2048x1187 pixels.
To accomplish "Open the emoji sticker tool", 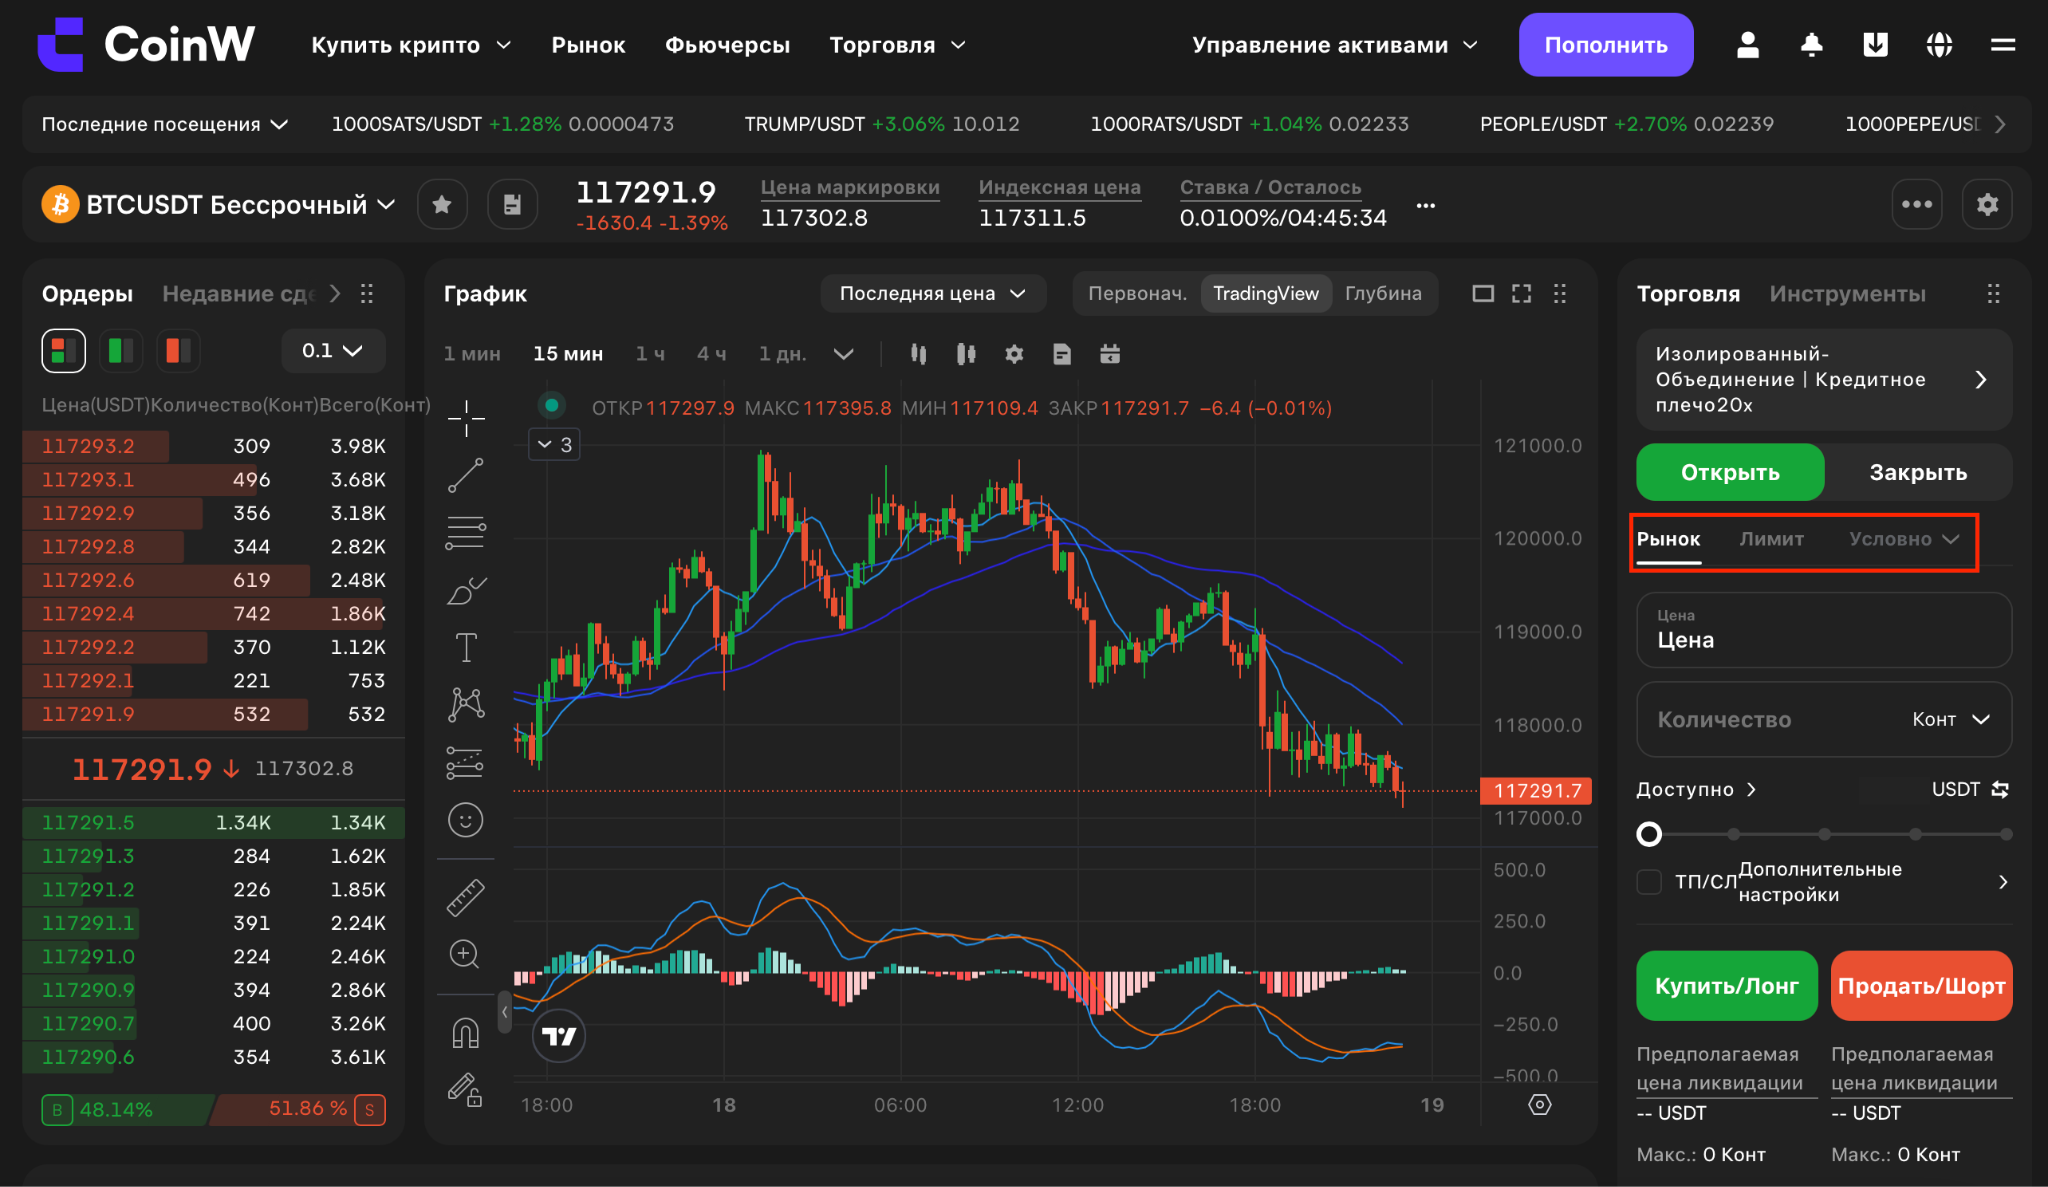I will (465, 820).
